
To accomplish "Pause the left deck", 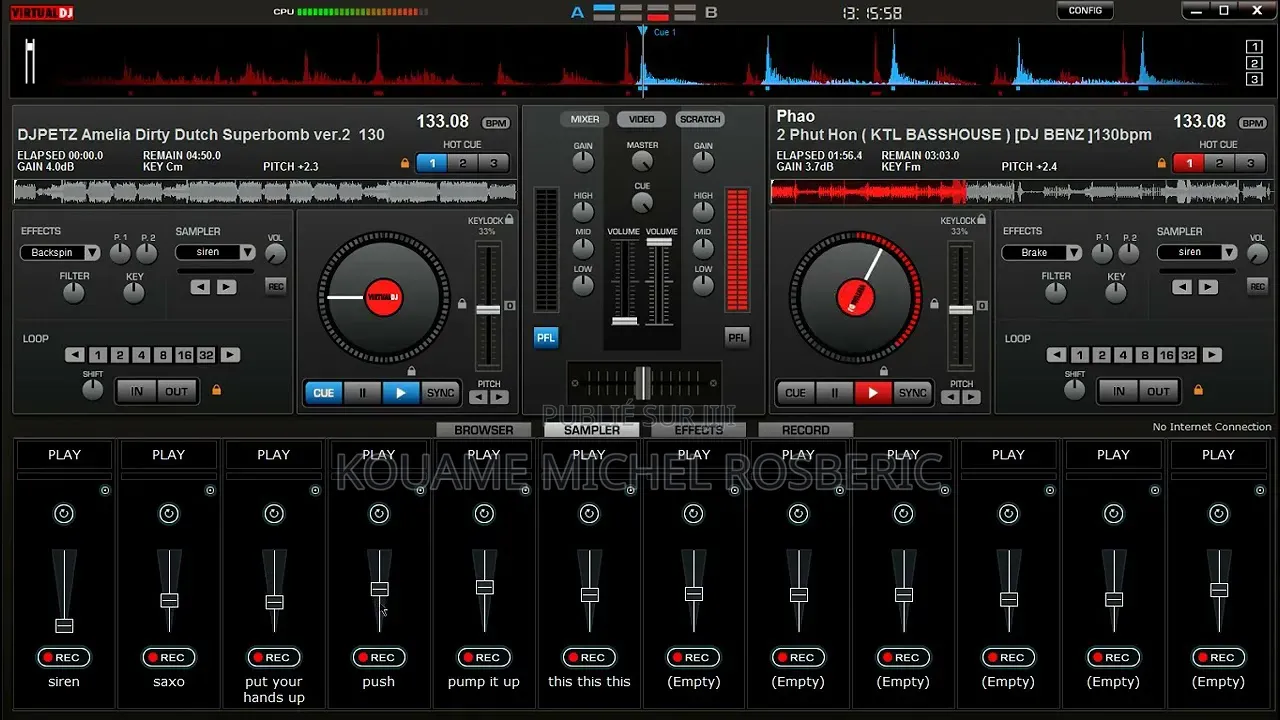I will point(362,393).
